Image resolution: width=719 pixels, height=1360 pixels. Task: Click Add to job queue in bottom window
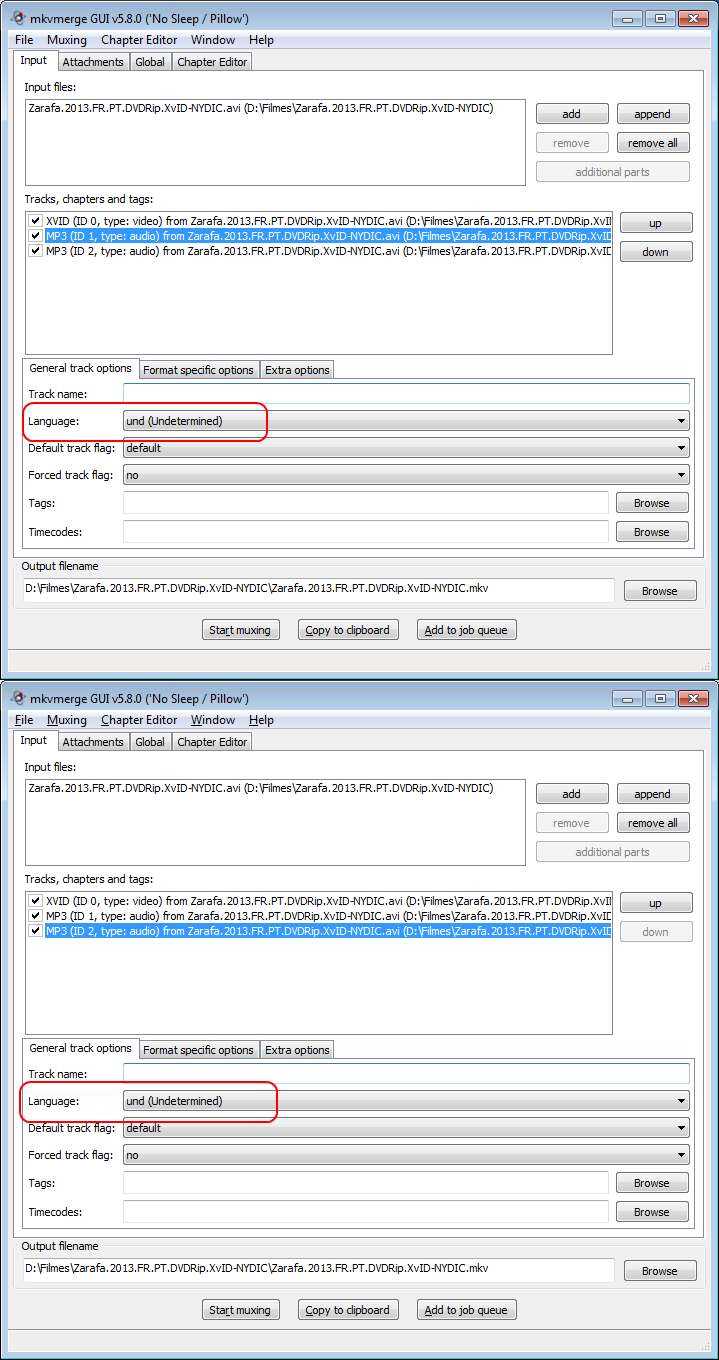466,1310
